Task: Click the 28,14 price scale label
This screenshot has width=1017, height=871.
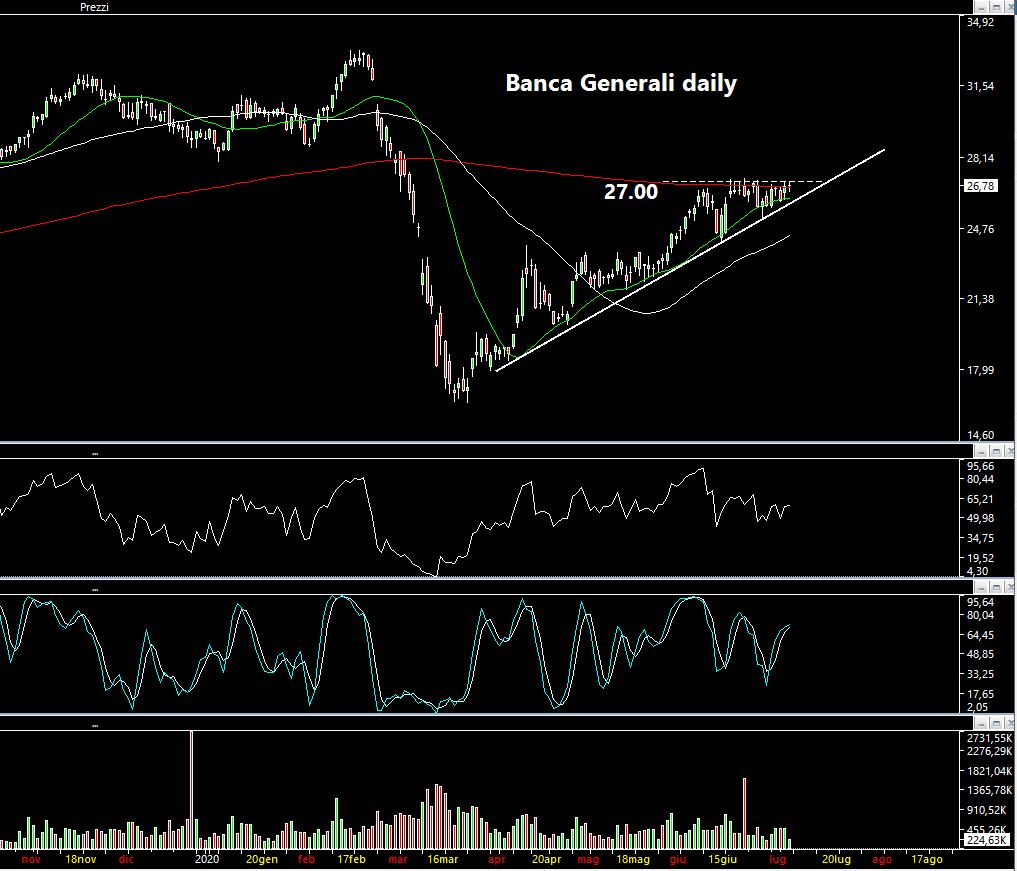Action: click(980, 158)
